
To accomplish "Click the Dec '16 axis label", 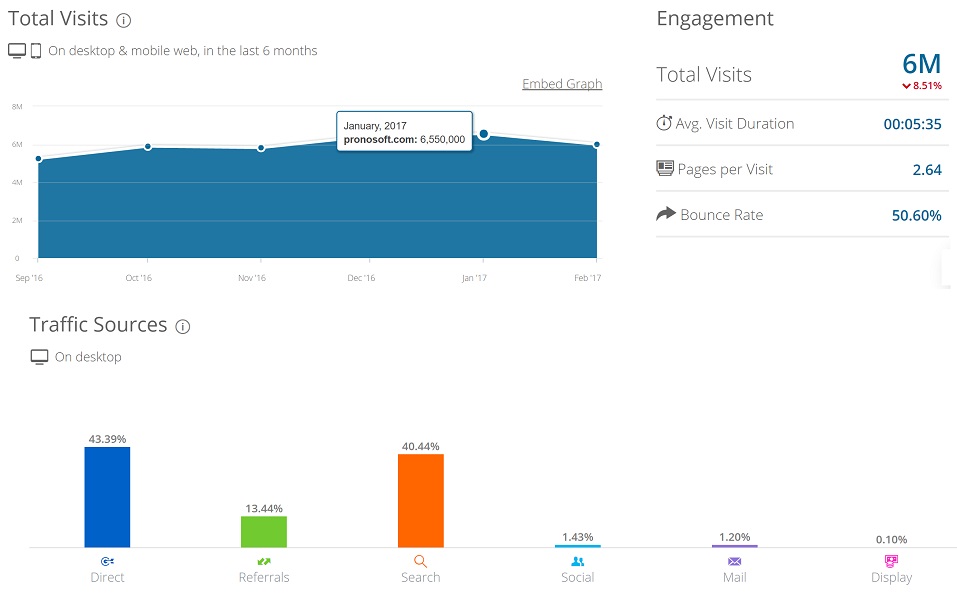I will (x=361, y=278).
